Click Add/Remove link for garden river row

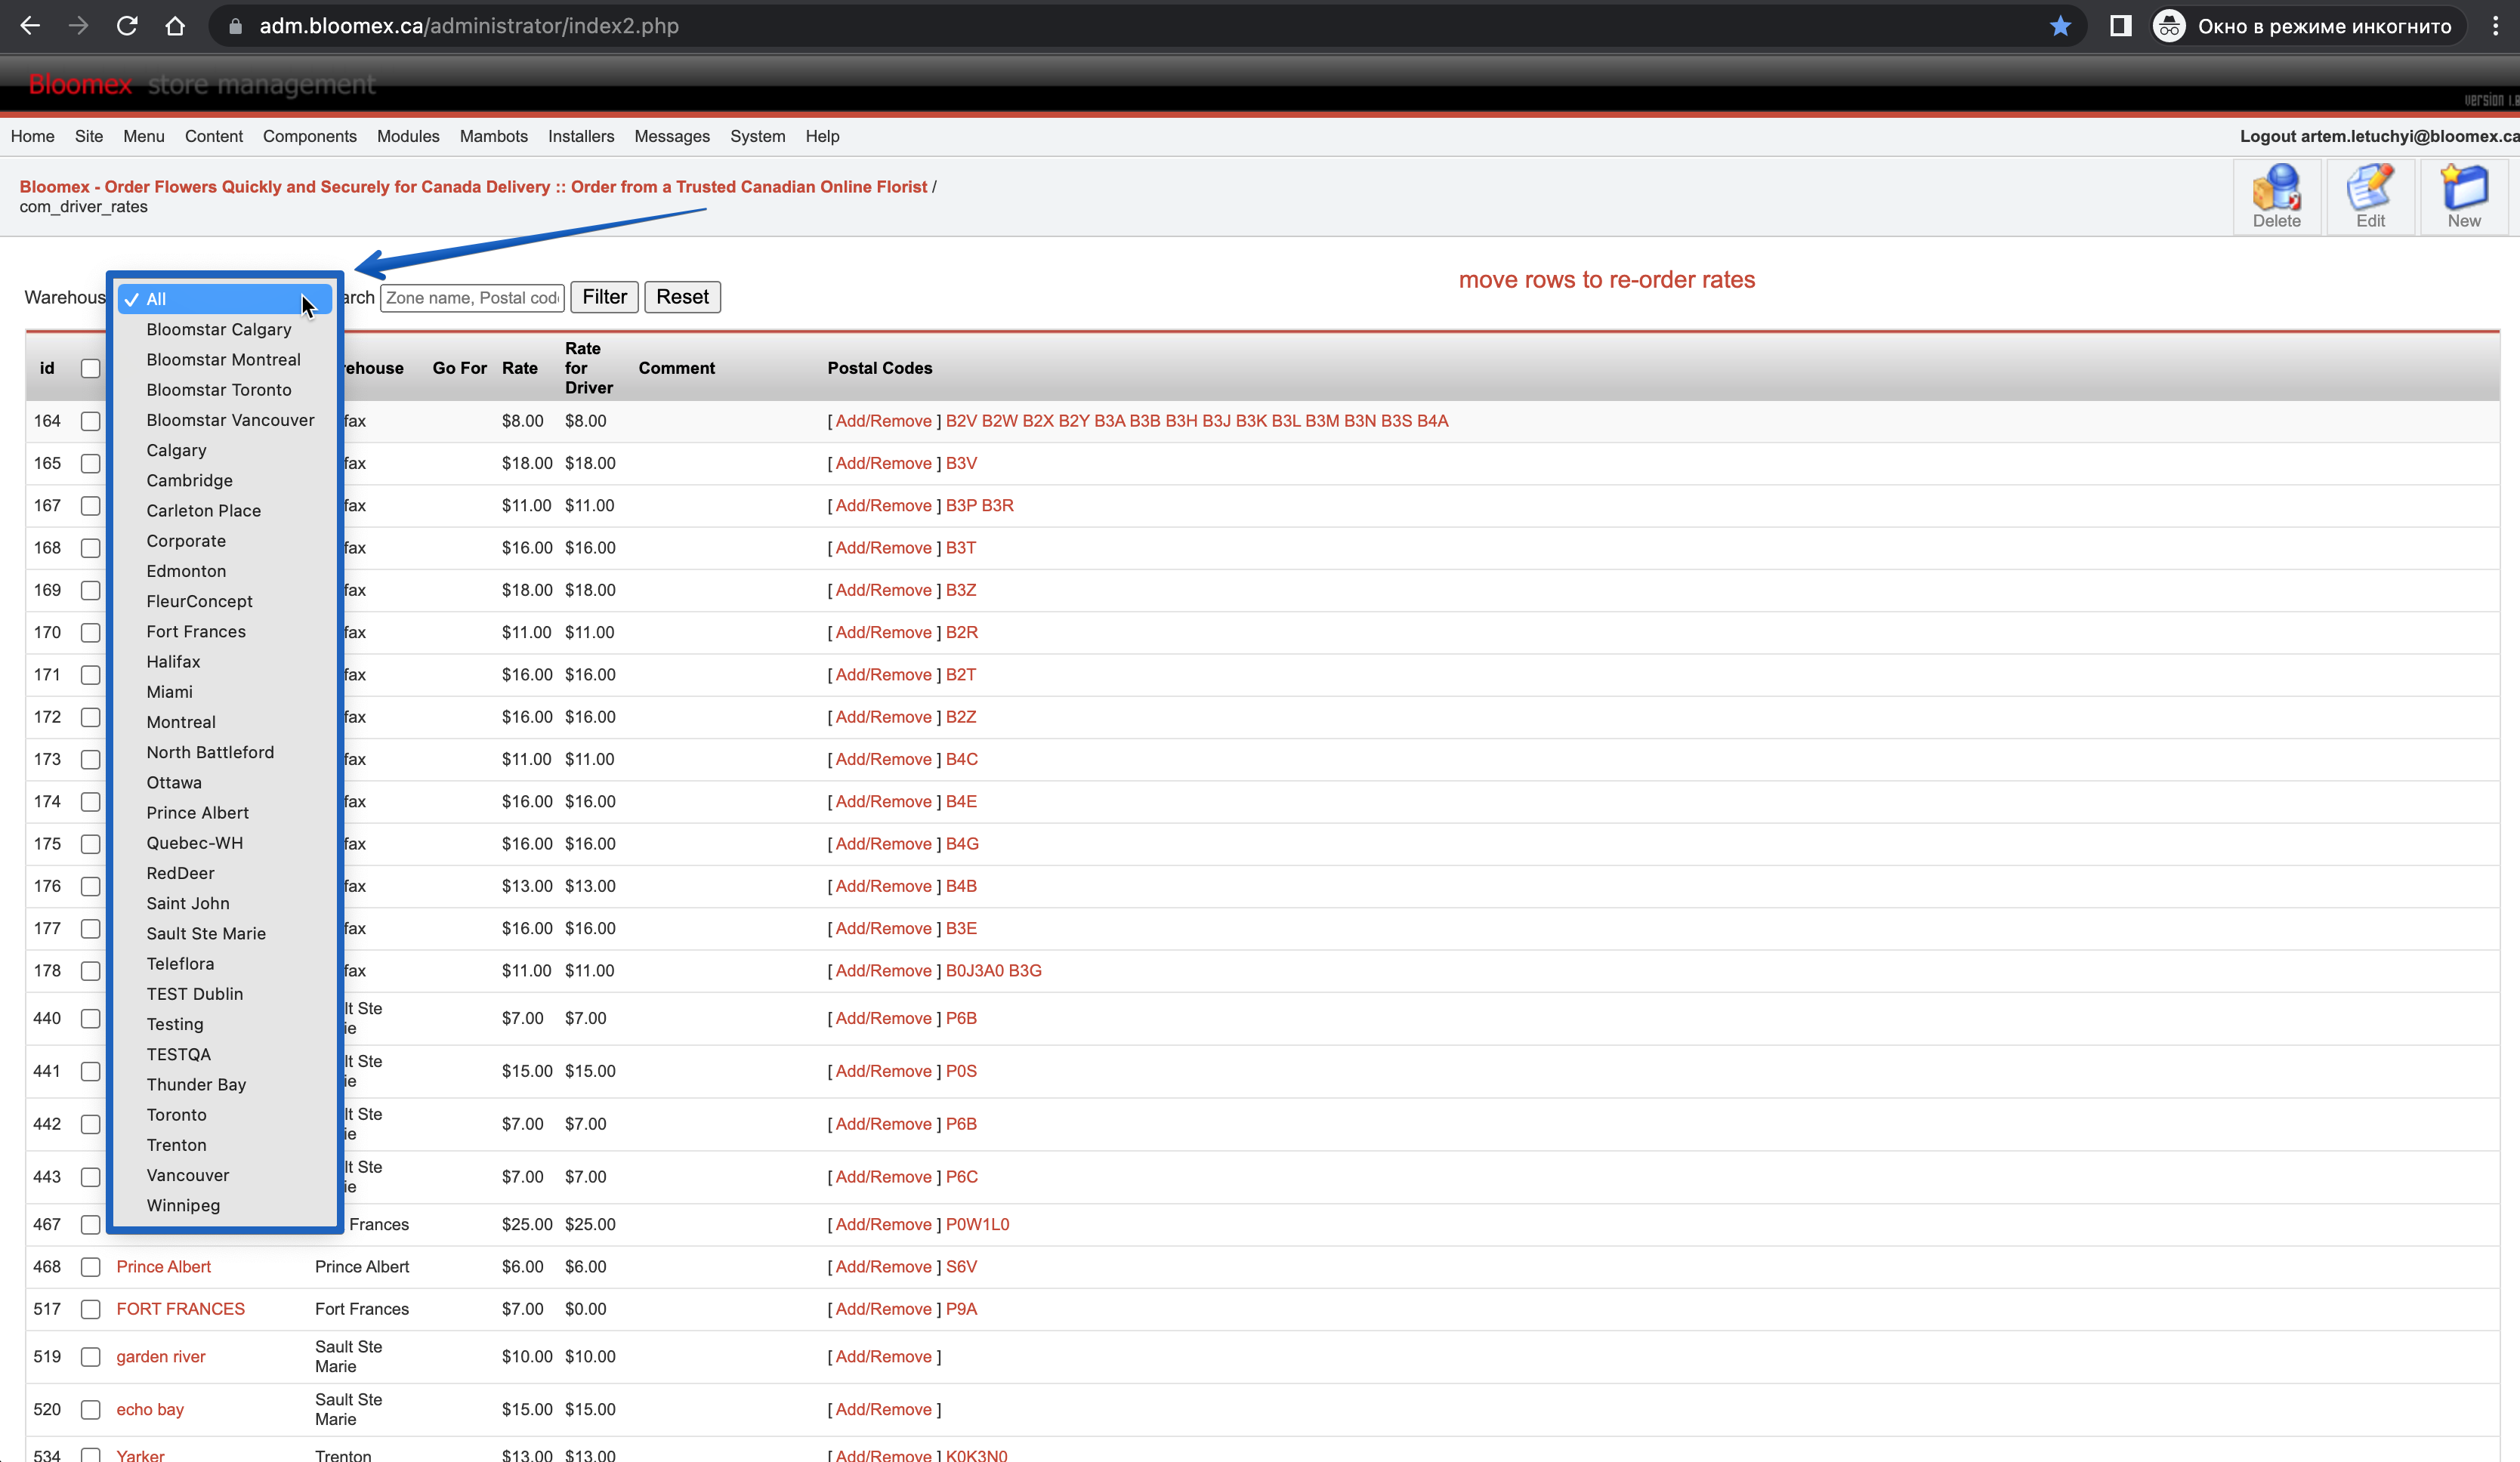(884, 1357)
